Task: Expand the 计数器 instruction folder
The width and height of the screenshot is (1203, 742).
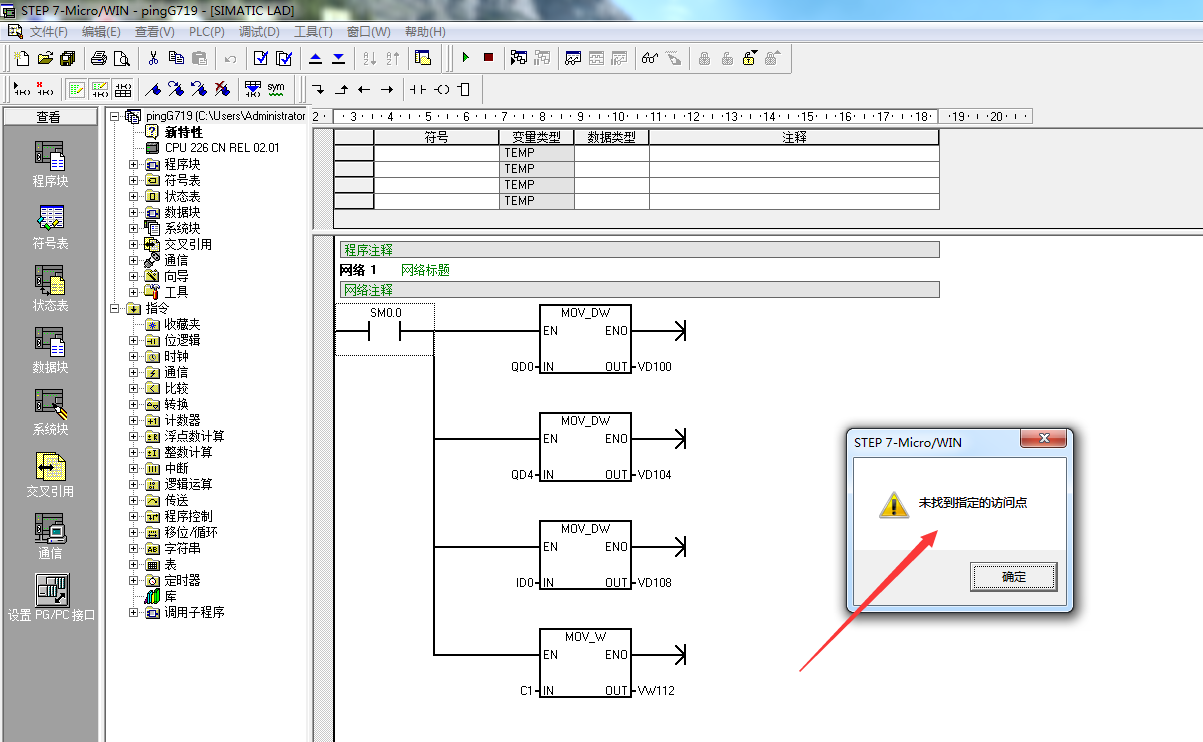Action: pyautogui.click(x=134, y=420)
